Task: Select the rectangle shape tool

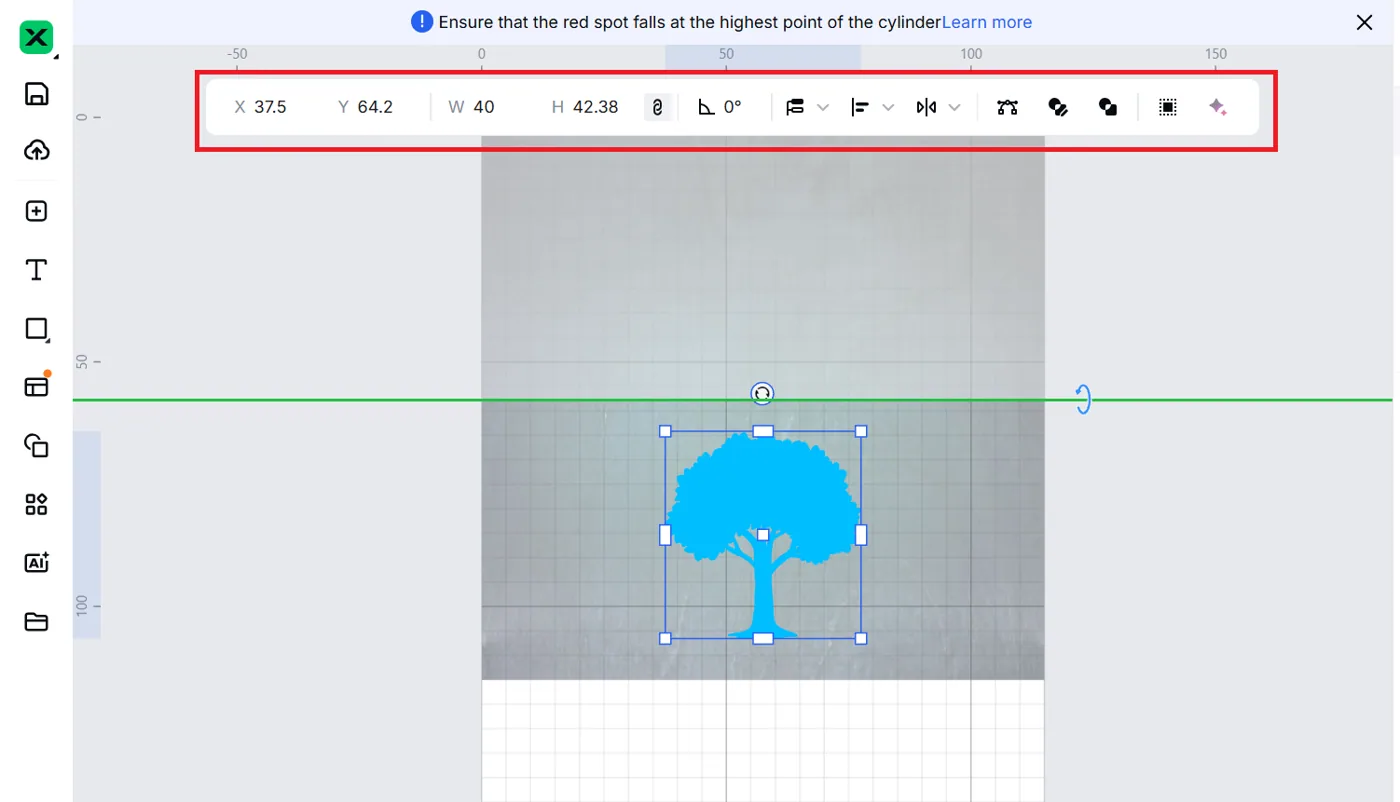Action: point(37,329)
